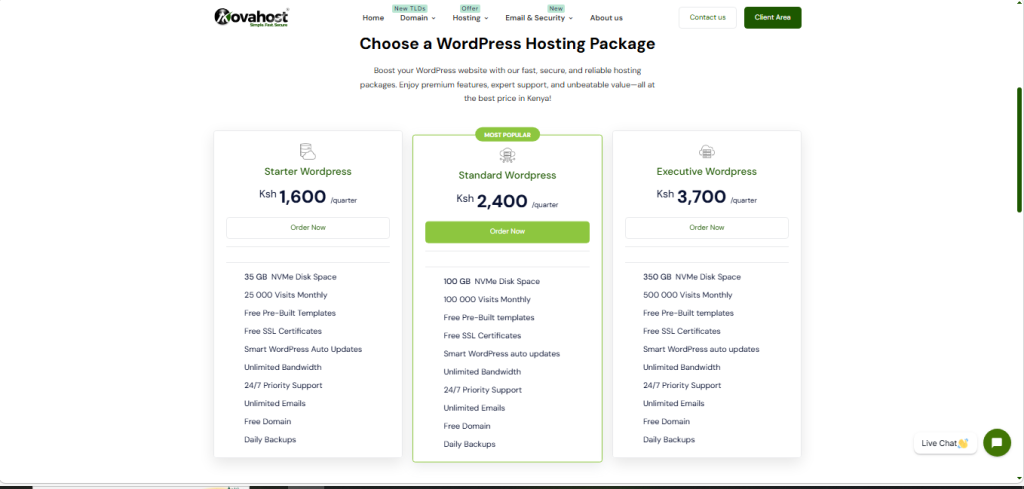Click the page vertical scrollbar
This screenshot has width=1024, height=489.
pos(1019,150)
